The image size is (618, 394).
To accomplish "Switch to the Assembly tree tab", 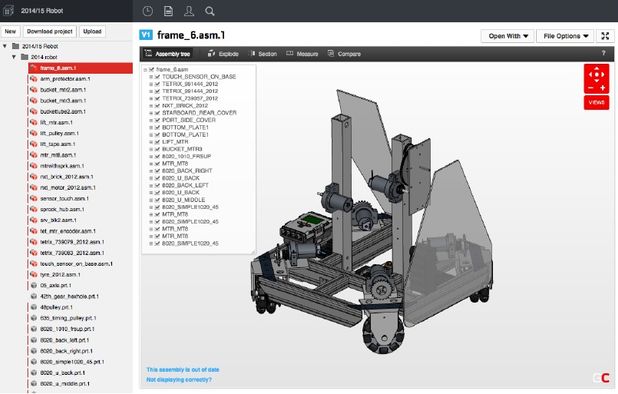I will pos(168,54).
